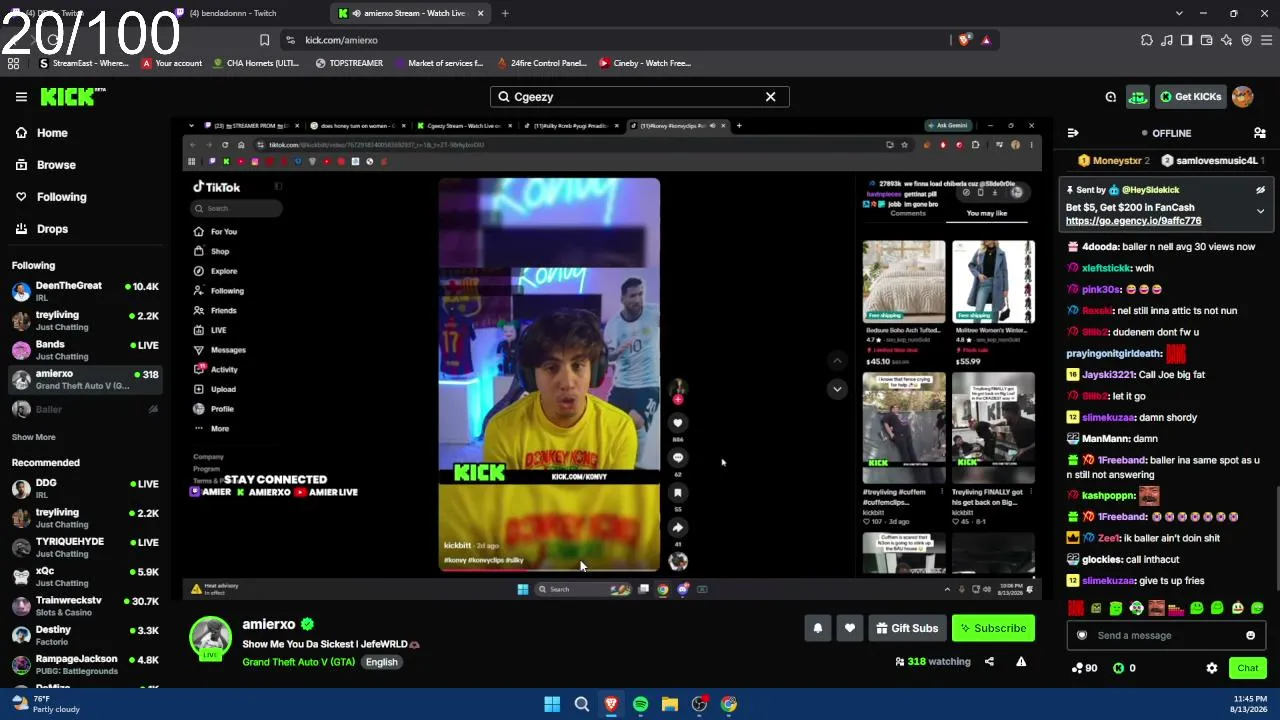Subscribe to amierxo
This screenshot has height=720, width=1280.
point(993,628)
